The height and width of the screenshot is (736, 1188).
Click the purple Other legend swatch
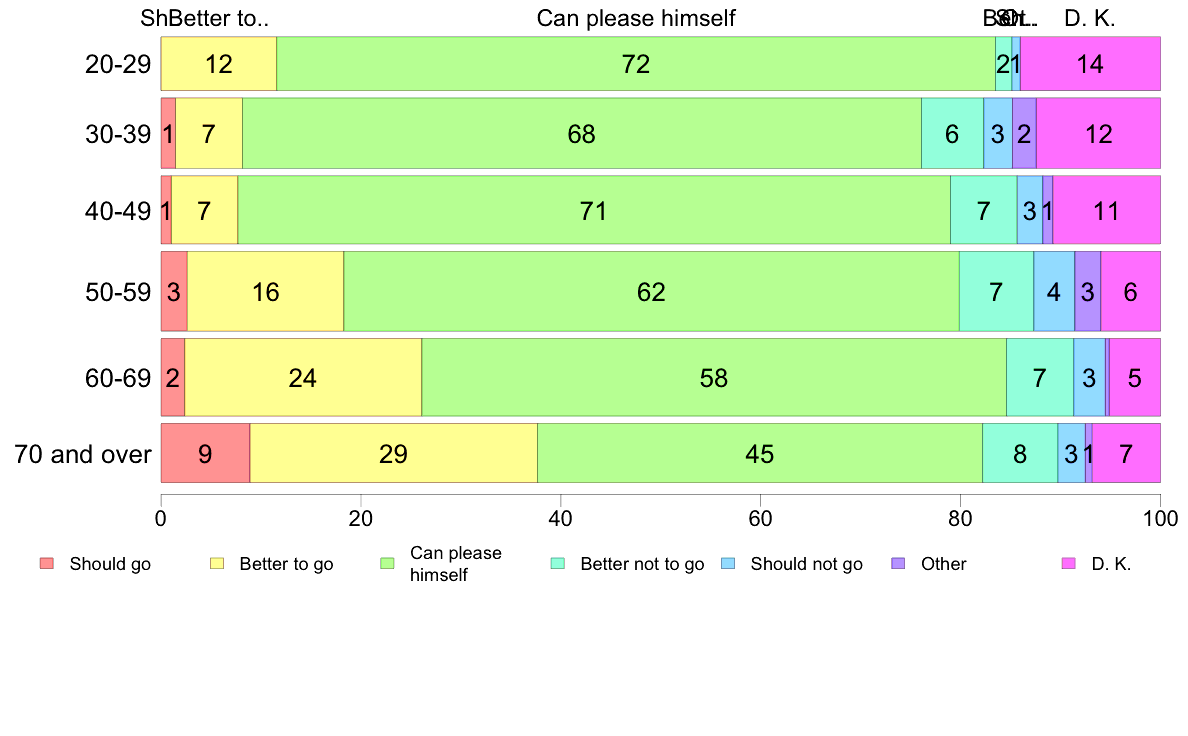(899, 563)
